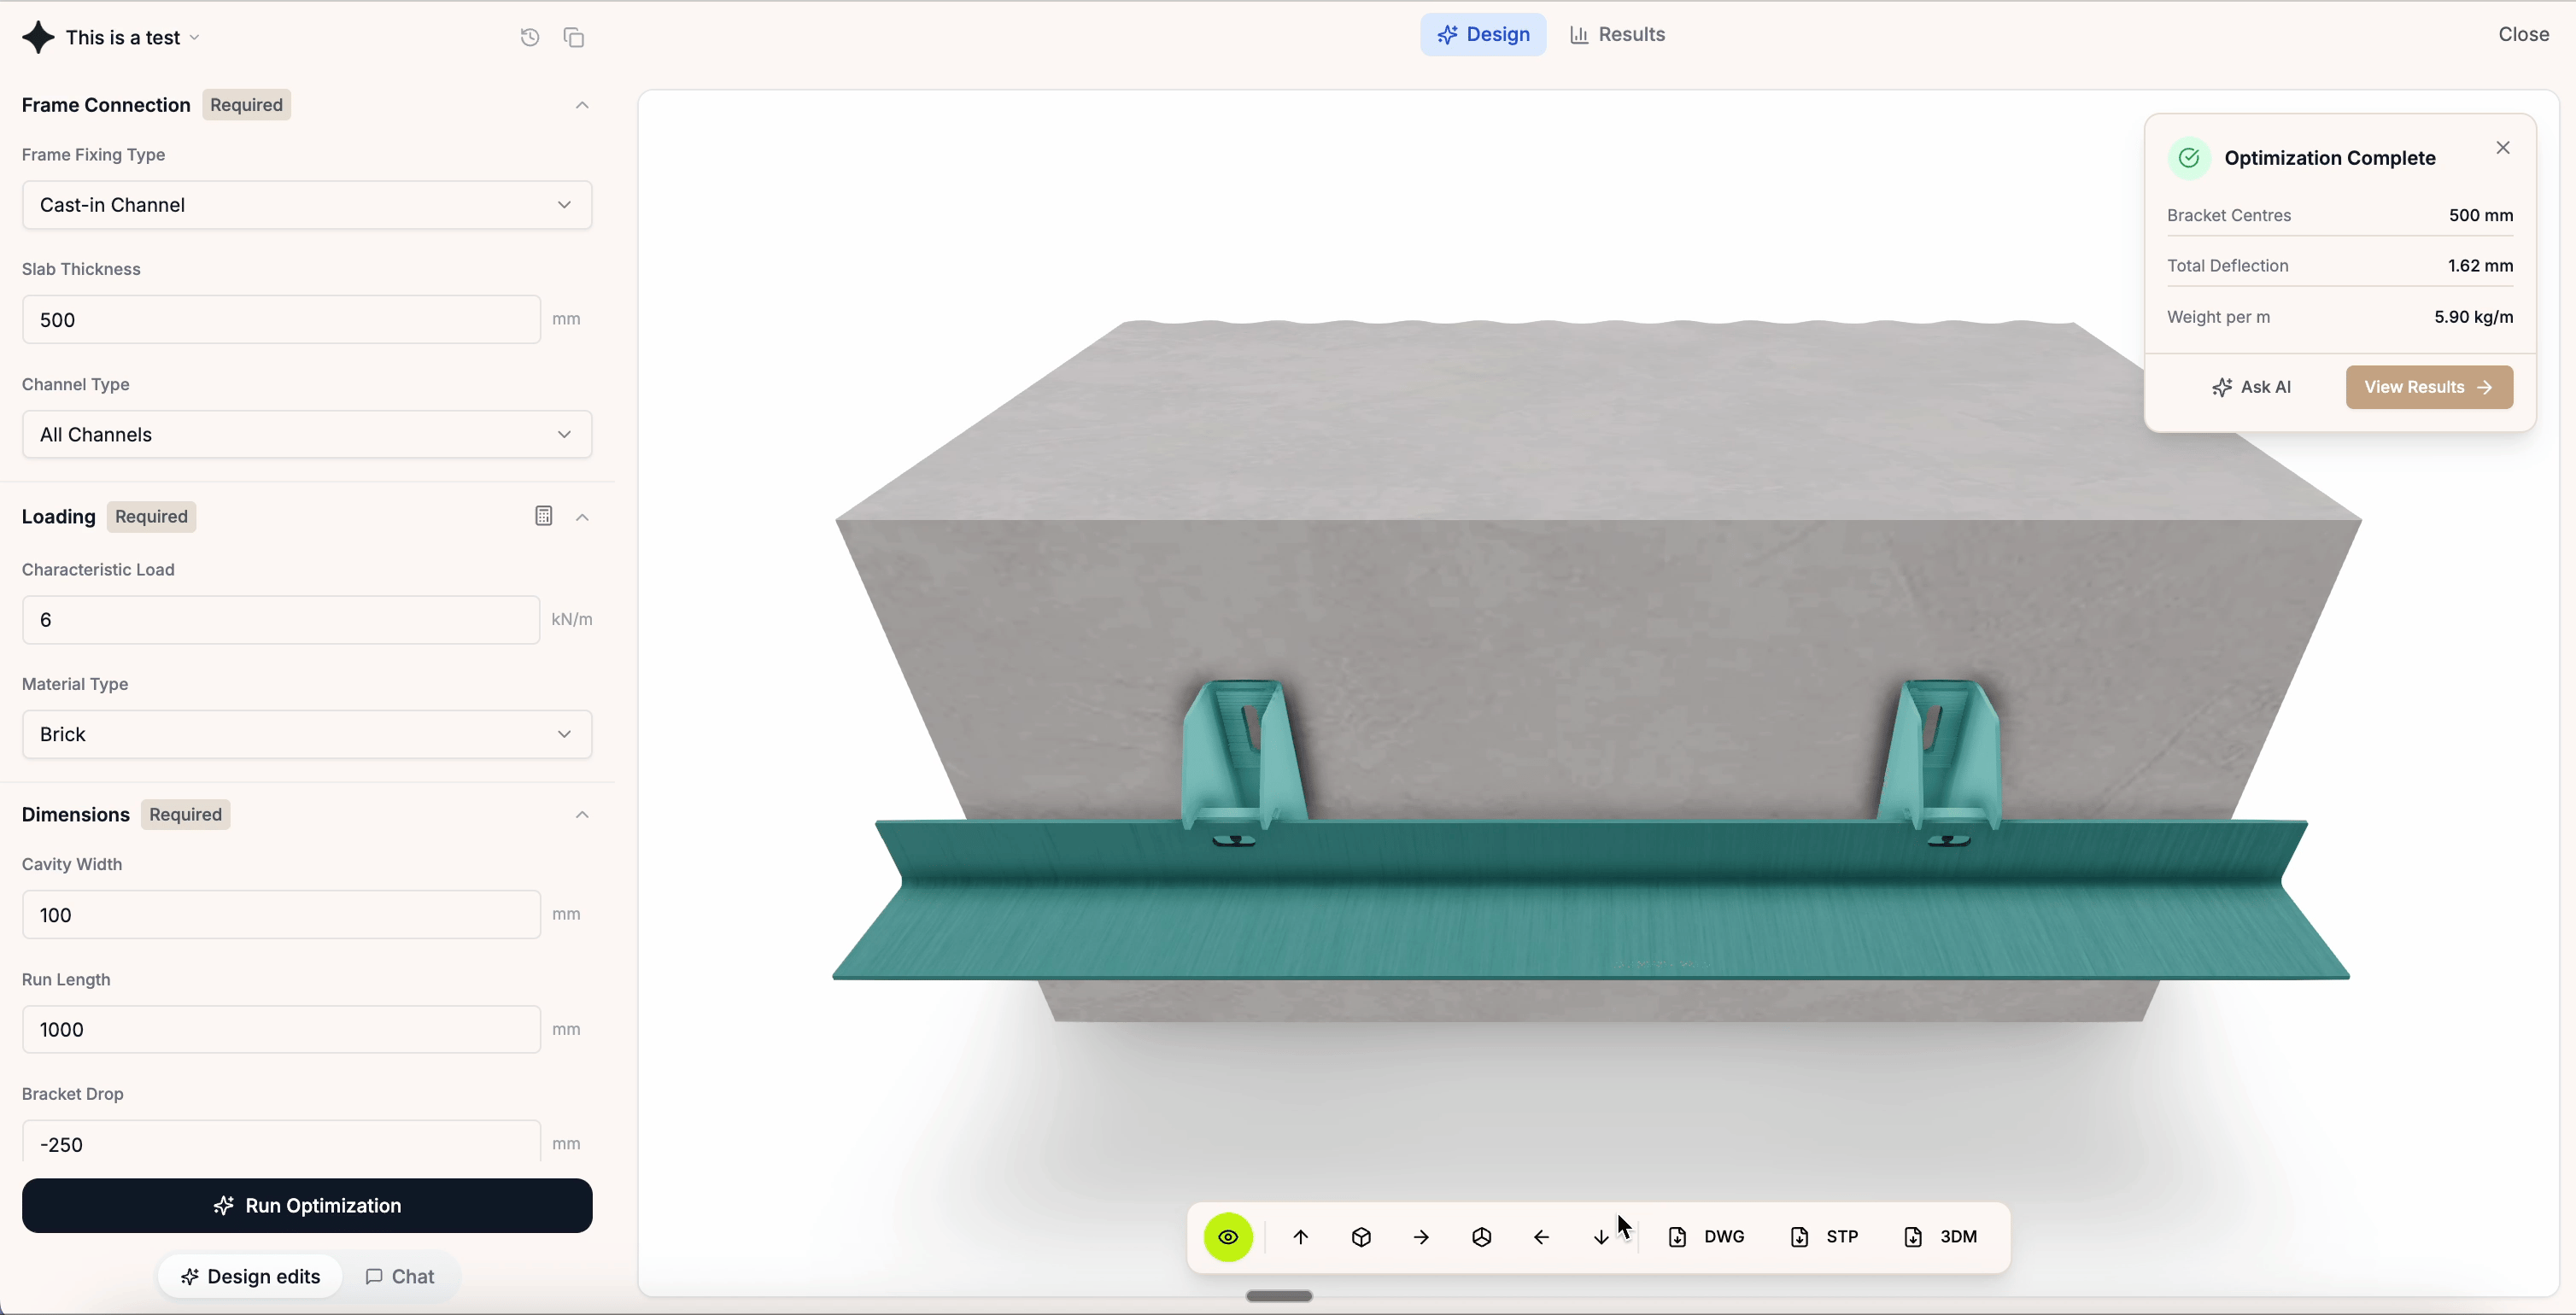Screen dimensions: 2576x1315
Task: Click inside the Cavity Width input field
Action: pyautogui.click(x=280, y=914)
